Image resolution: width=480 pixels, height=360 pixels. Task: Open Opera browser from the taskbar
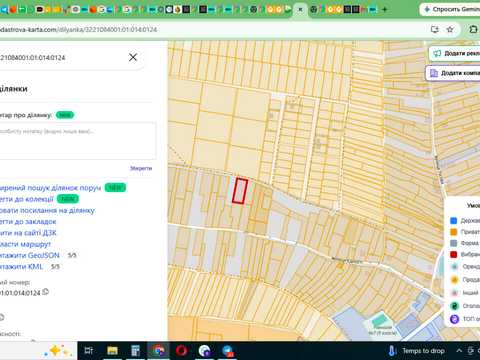(x=182, y=351)
